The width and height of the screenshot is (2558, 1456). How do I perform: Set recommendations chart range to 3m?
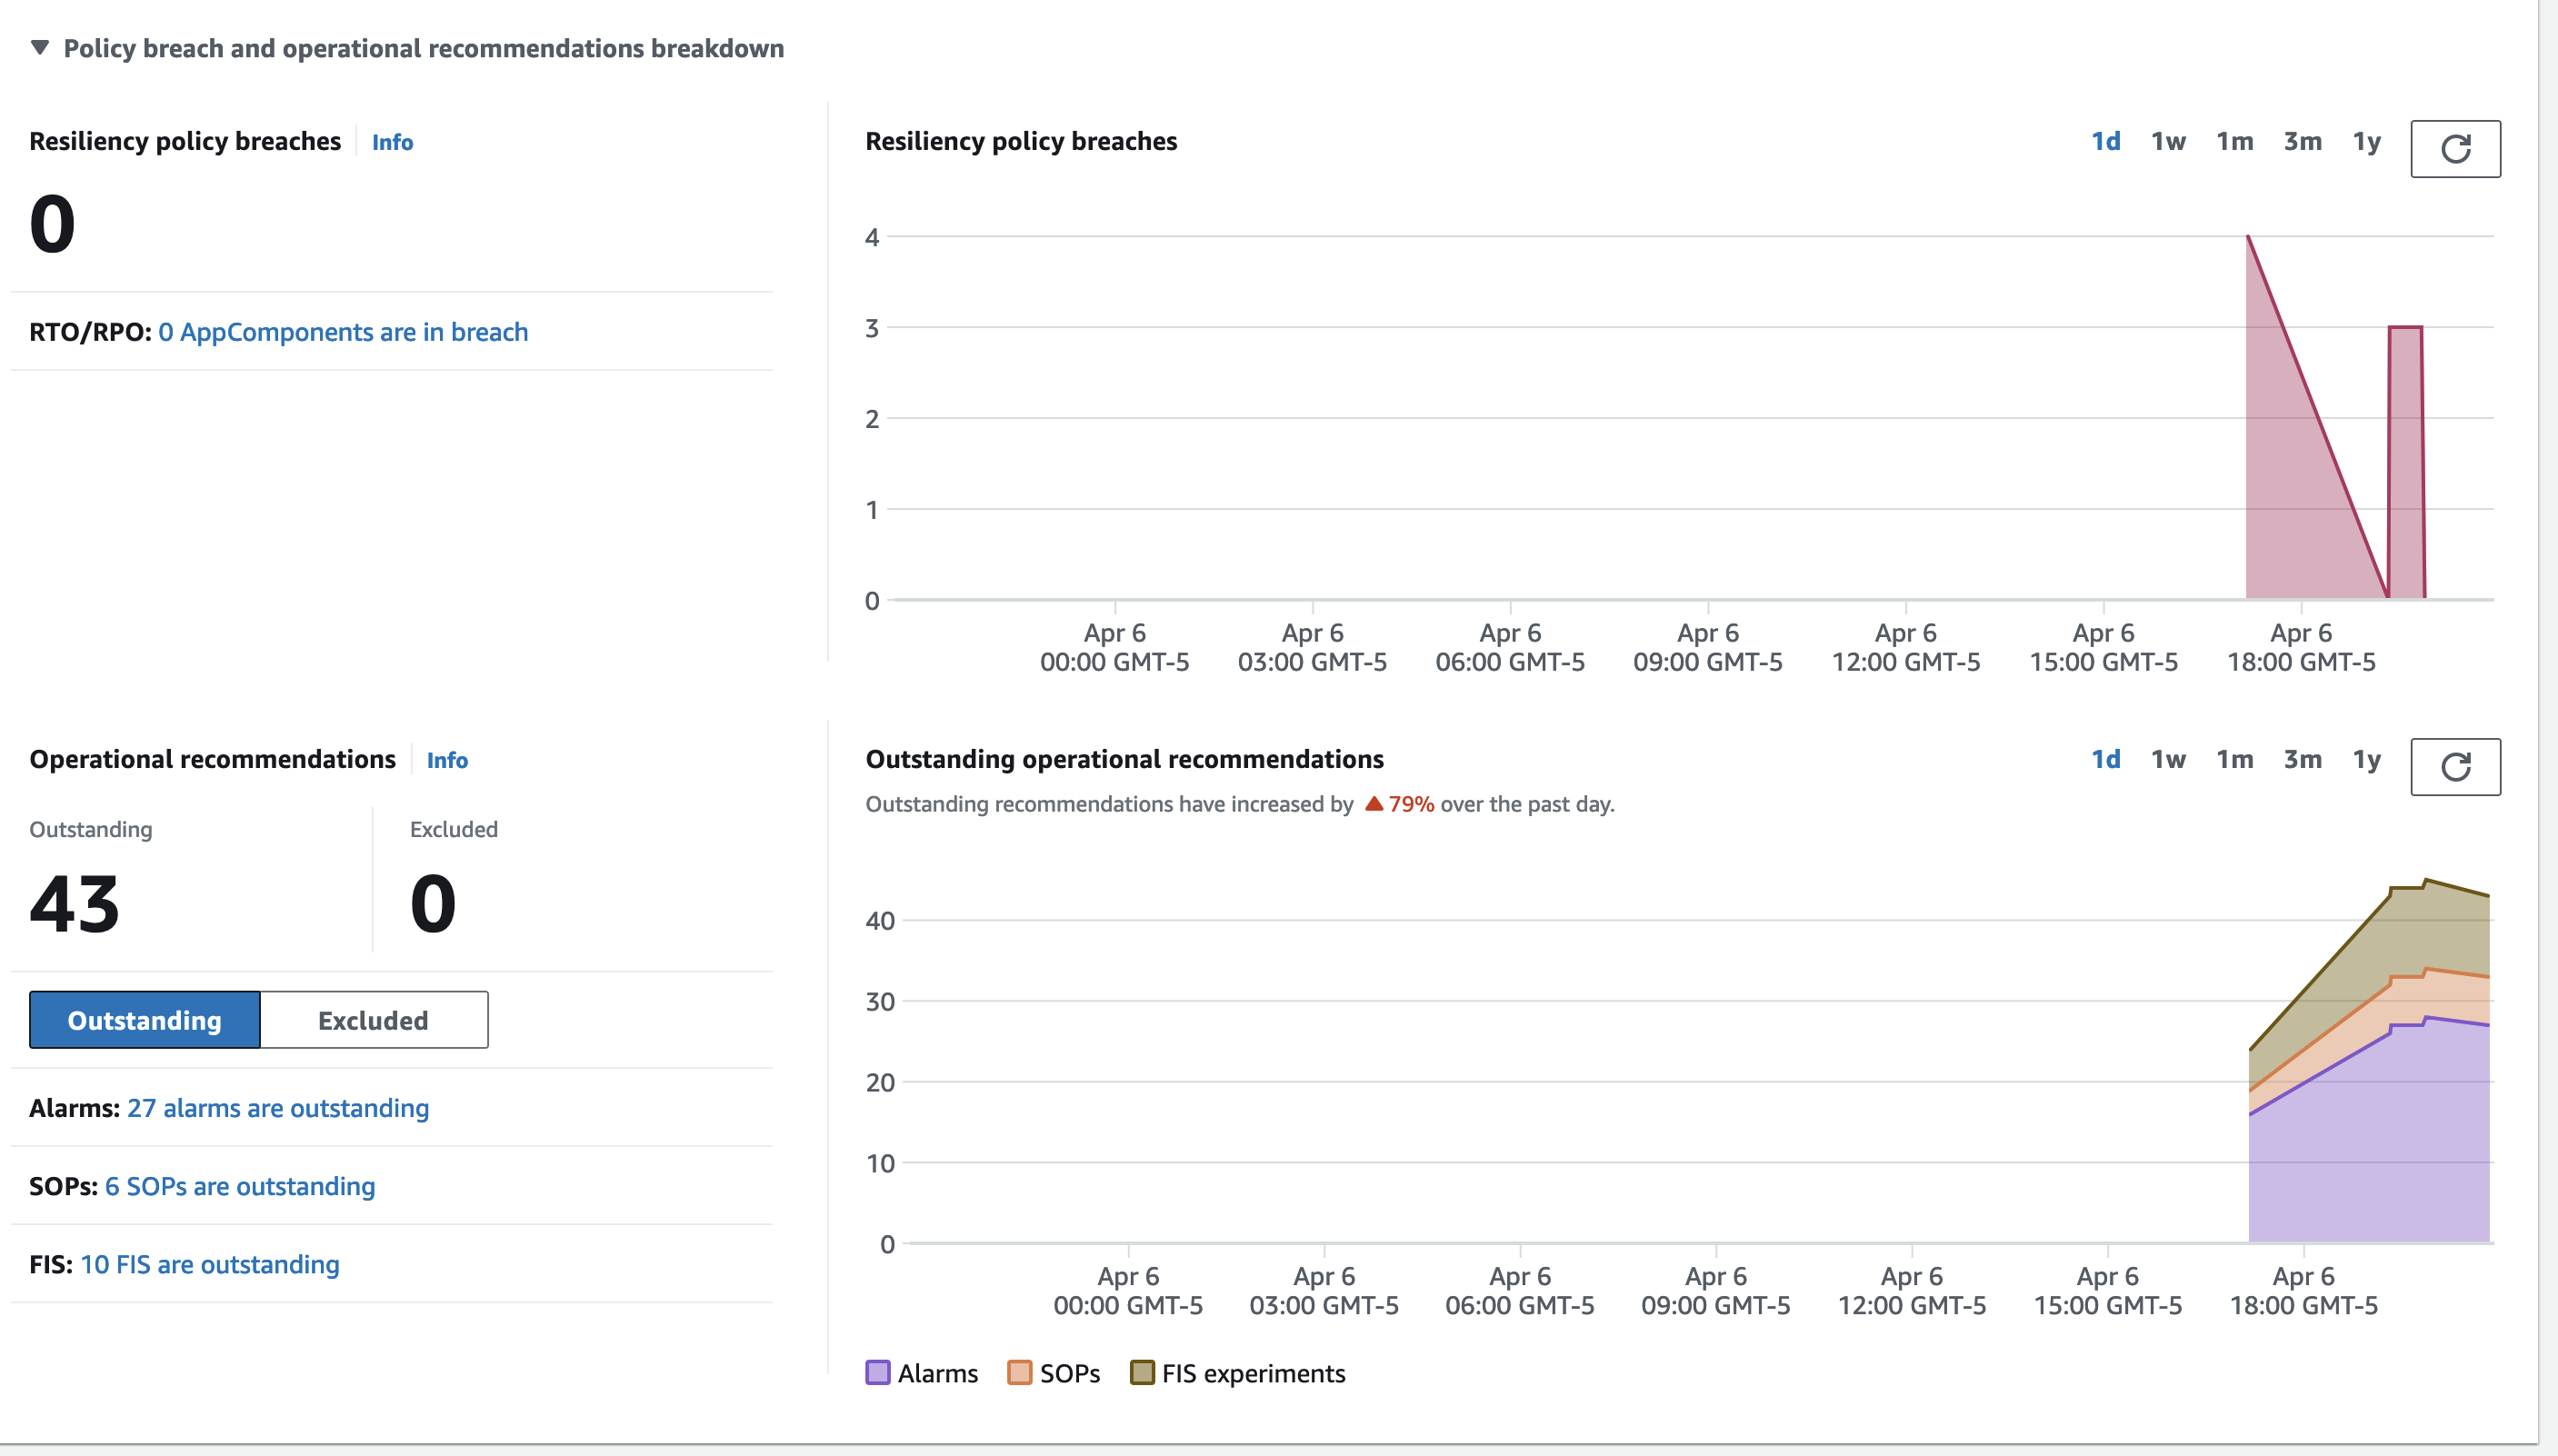click(x=2302, y=759)
